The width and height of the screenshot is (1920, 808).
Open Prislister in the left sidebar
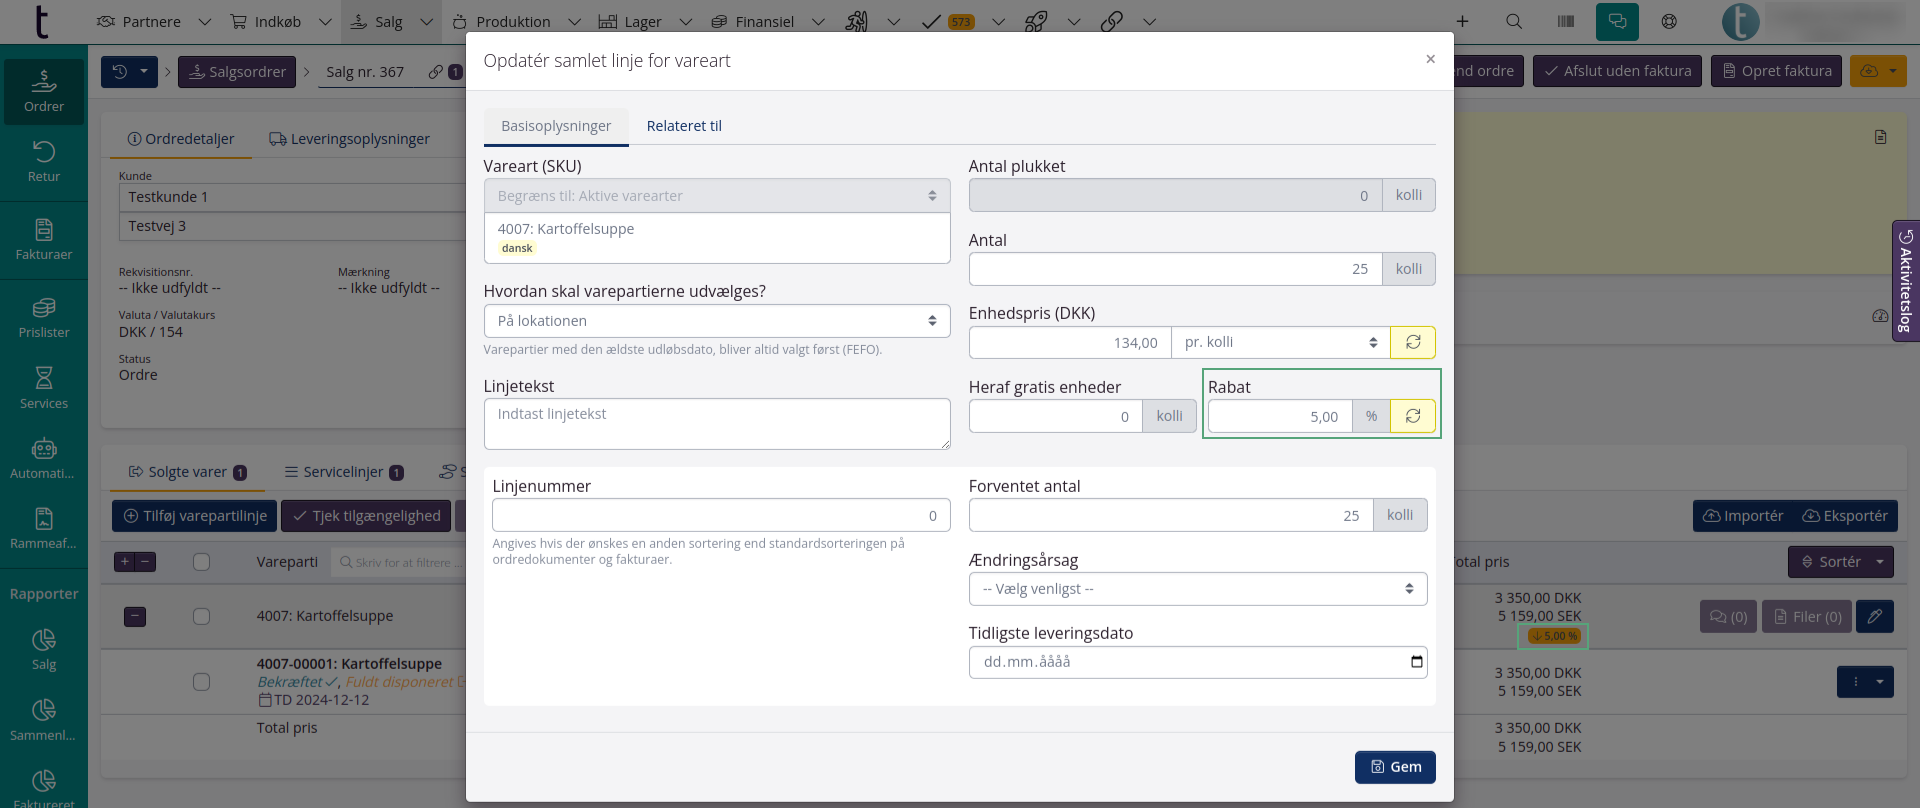(x=44, y=318)
